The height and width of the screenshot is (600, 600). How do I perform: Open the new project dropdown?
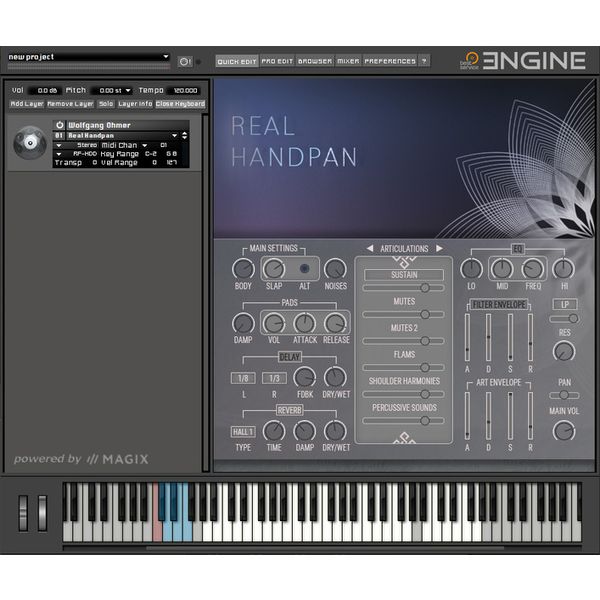88,57
